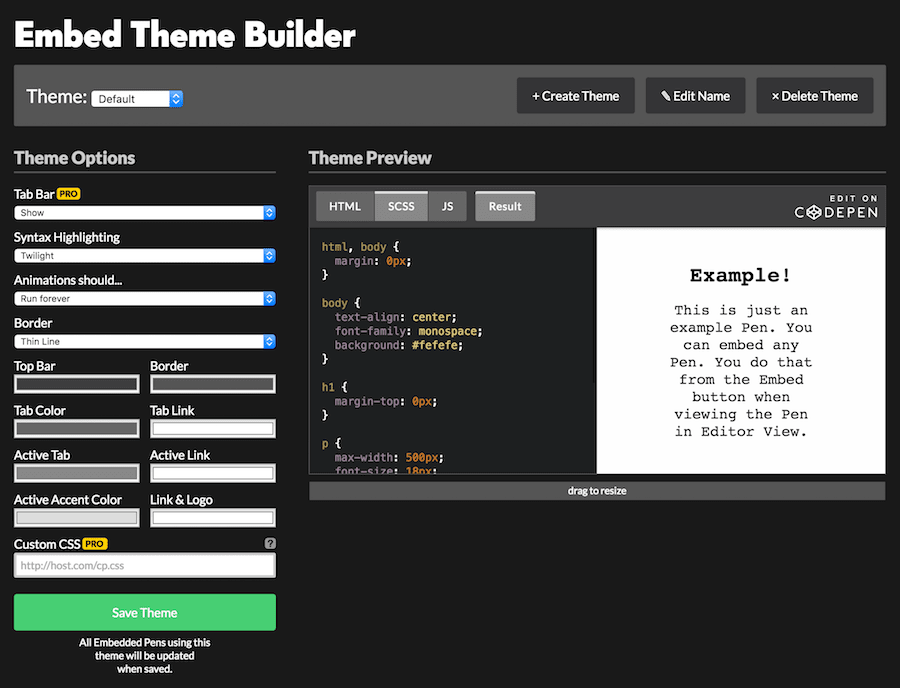
Task: Open the Animations should dropdown
Action: [144, 298]
